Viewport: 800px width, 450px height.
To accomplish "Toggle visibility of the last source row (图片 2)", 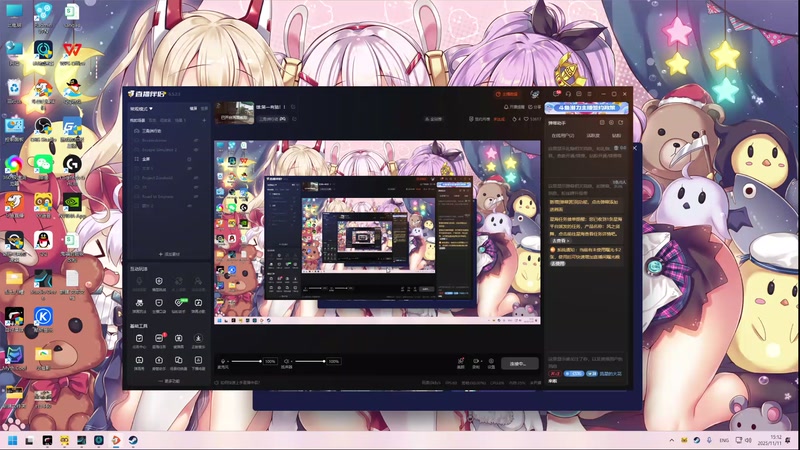I will pyautogui.click(x=190, y=206).
